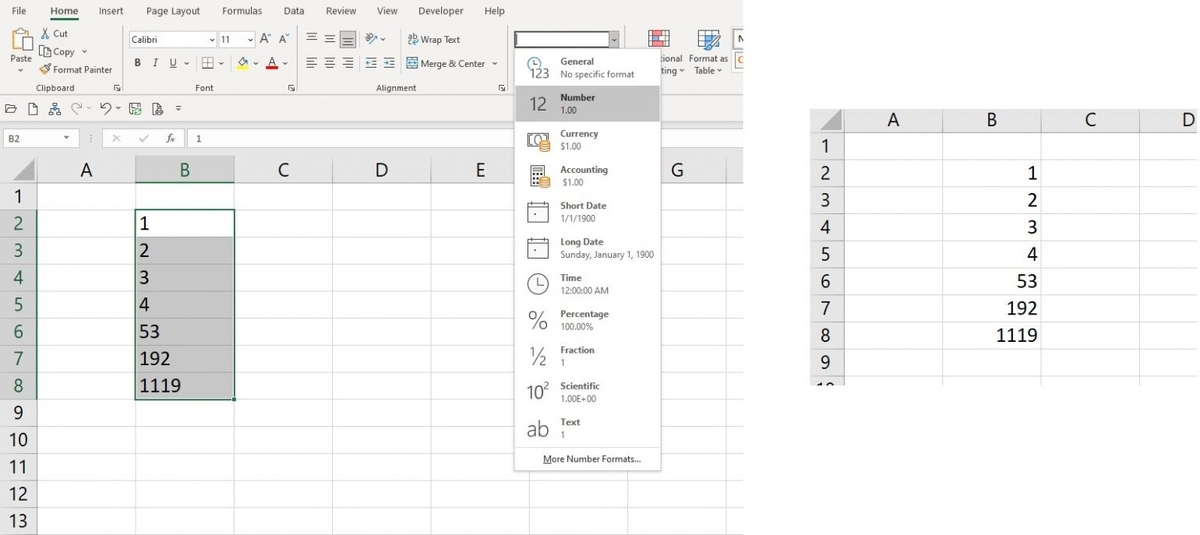Choose Accounting format
The image size is (1200, 535).
click(587, 176)
